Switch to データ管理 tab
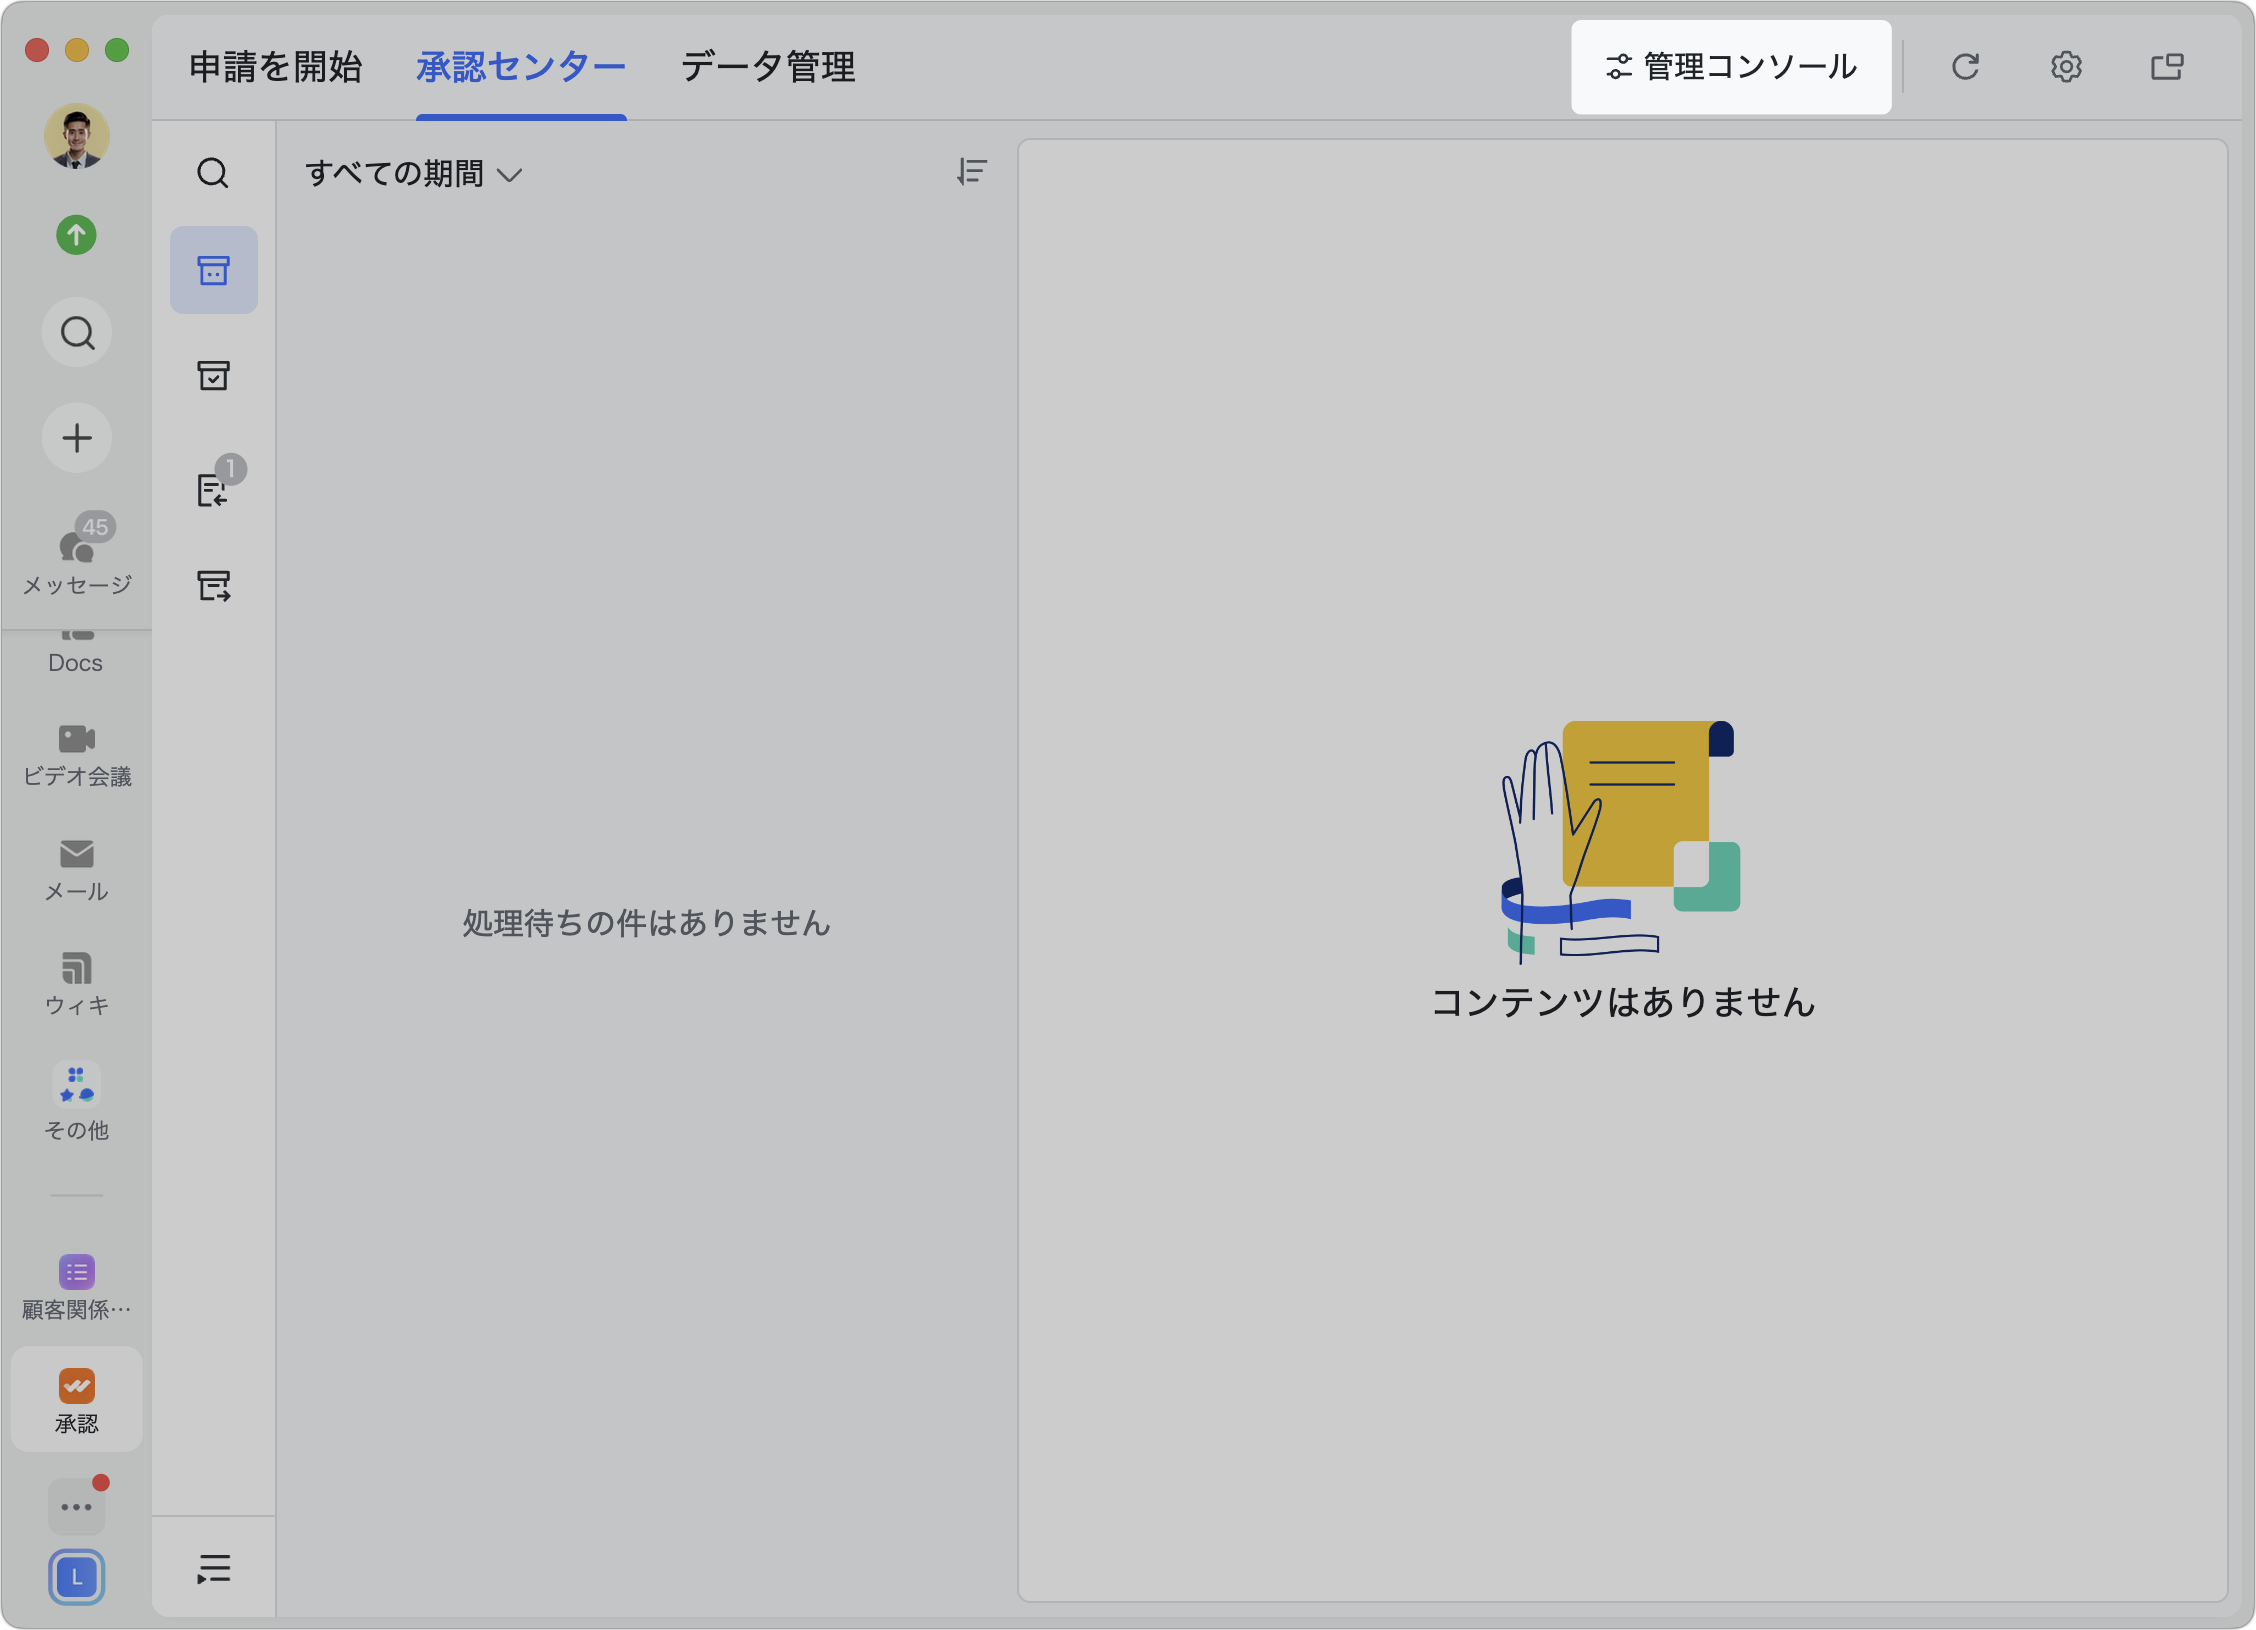Screen dimensions: 2256x1630 tap(768, 67)
